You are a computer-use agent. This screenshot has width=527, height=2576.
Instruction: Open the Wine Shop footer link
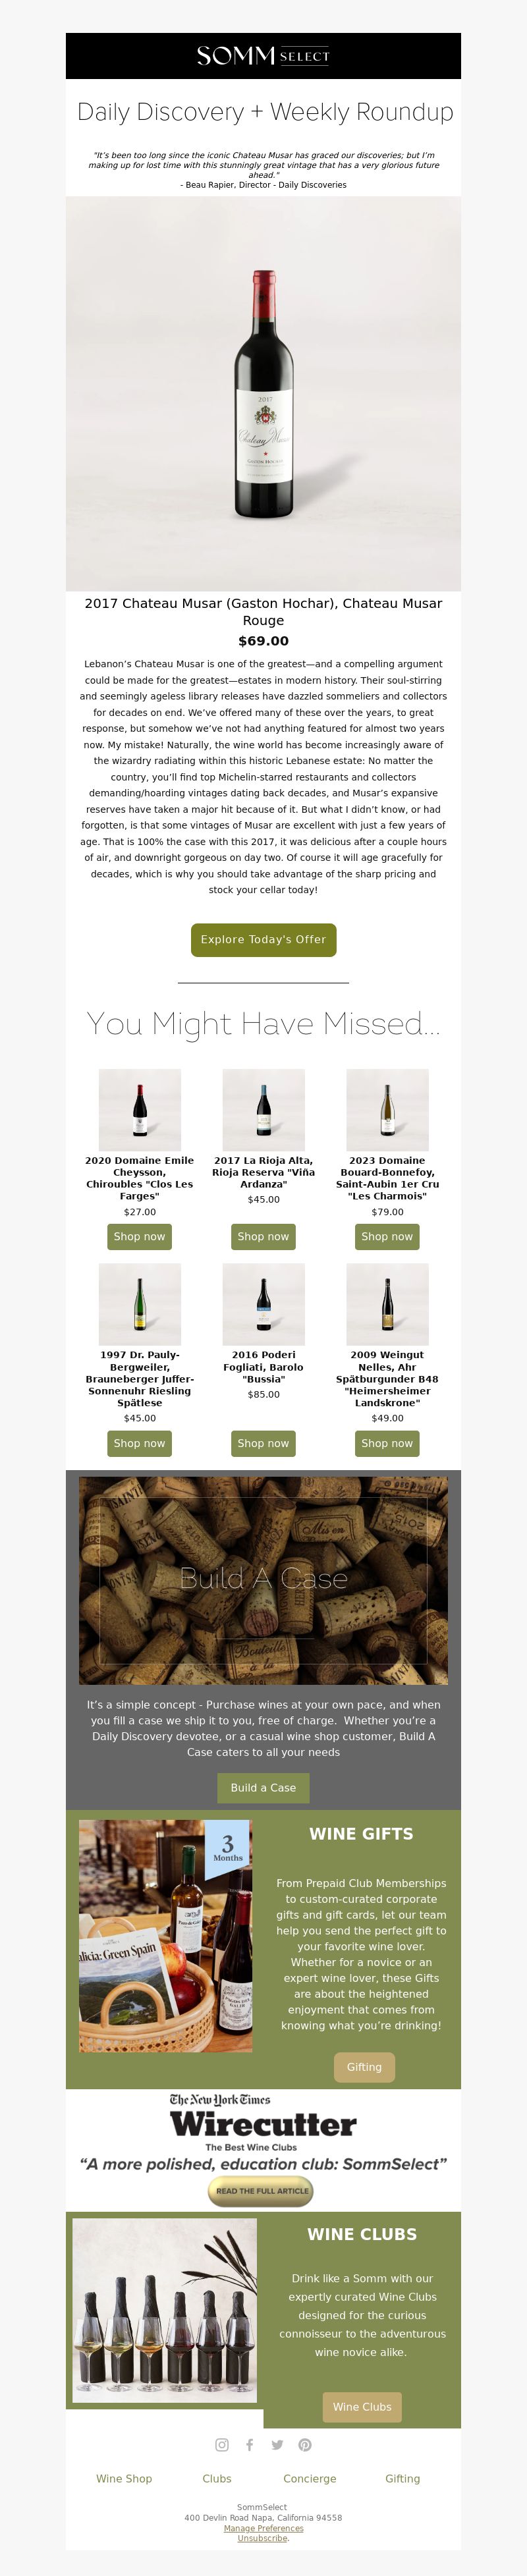pyautogui.click(x=124, y=2478)
